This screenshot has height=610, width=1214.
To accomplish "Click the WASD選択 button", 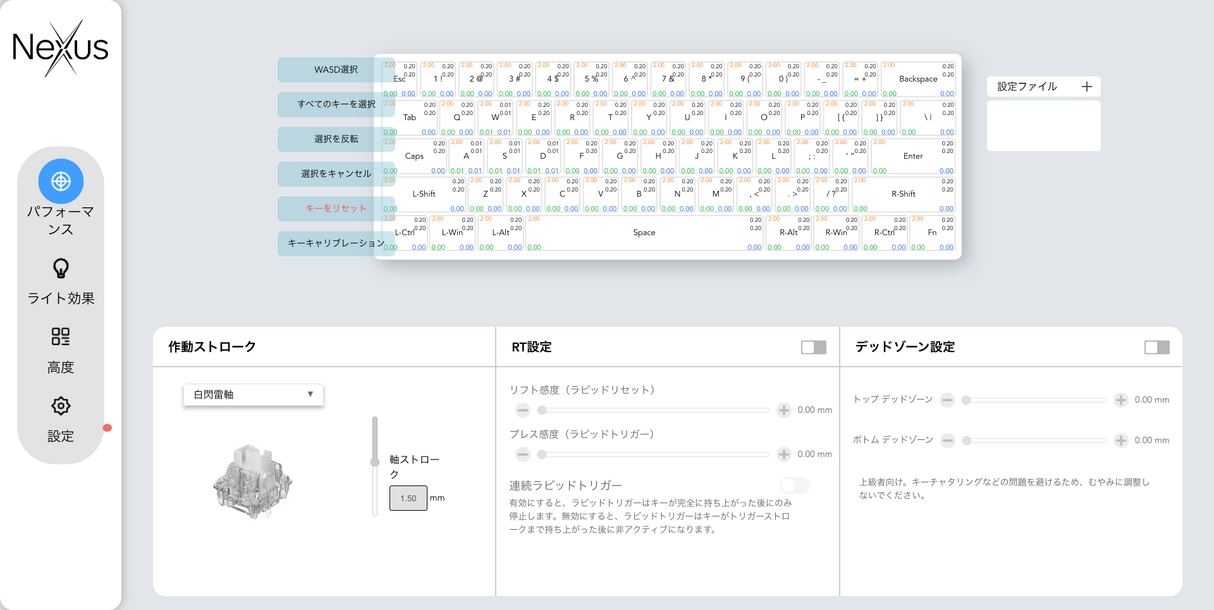I will pos(335,70).
